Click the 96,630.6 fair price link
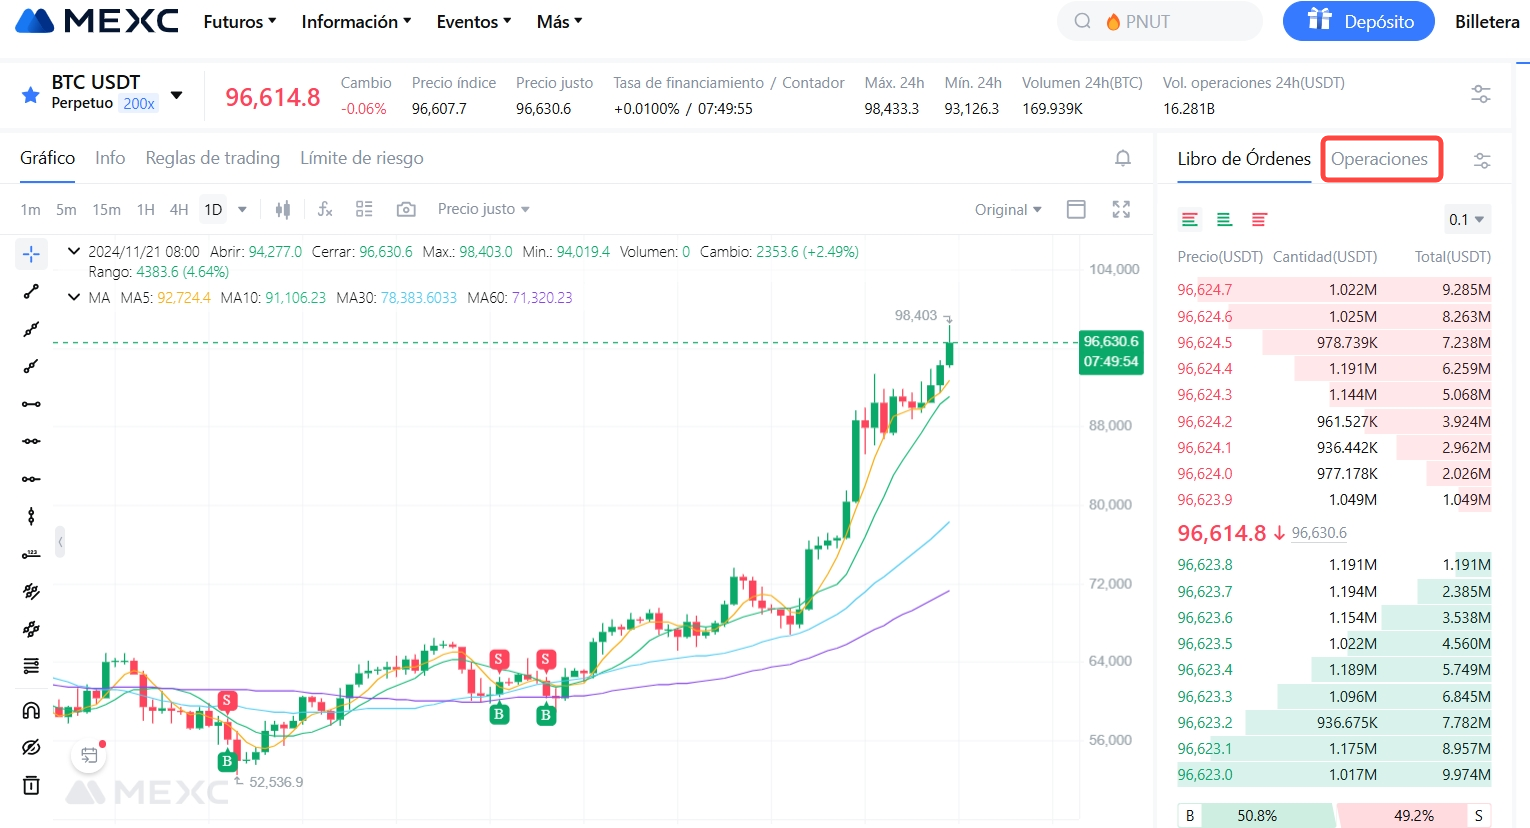This screenshot has width=1530, height=828. [1319, 533]
